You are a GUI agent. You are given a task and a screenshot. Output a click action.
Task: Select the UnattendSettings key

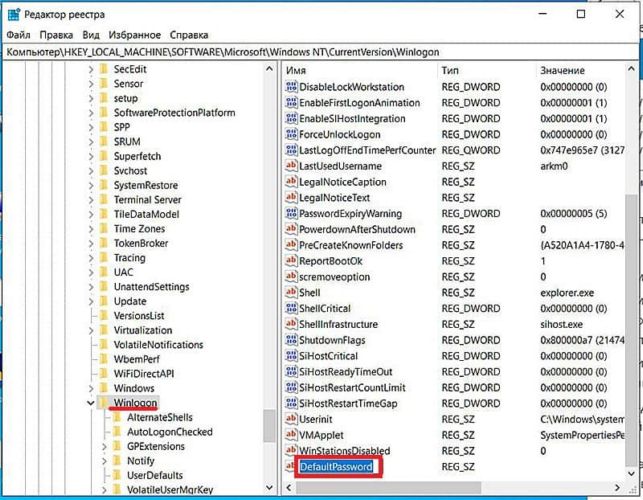pos(151,287)
